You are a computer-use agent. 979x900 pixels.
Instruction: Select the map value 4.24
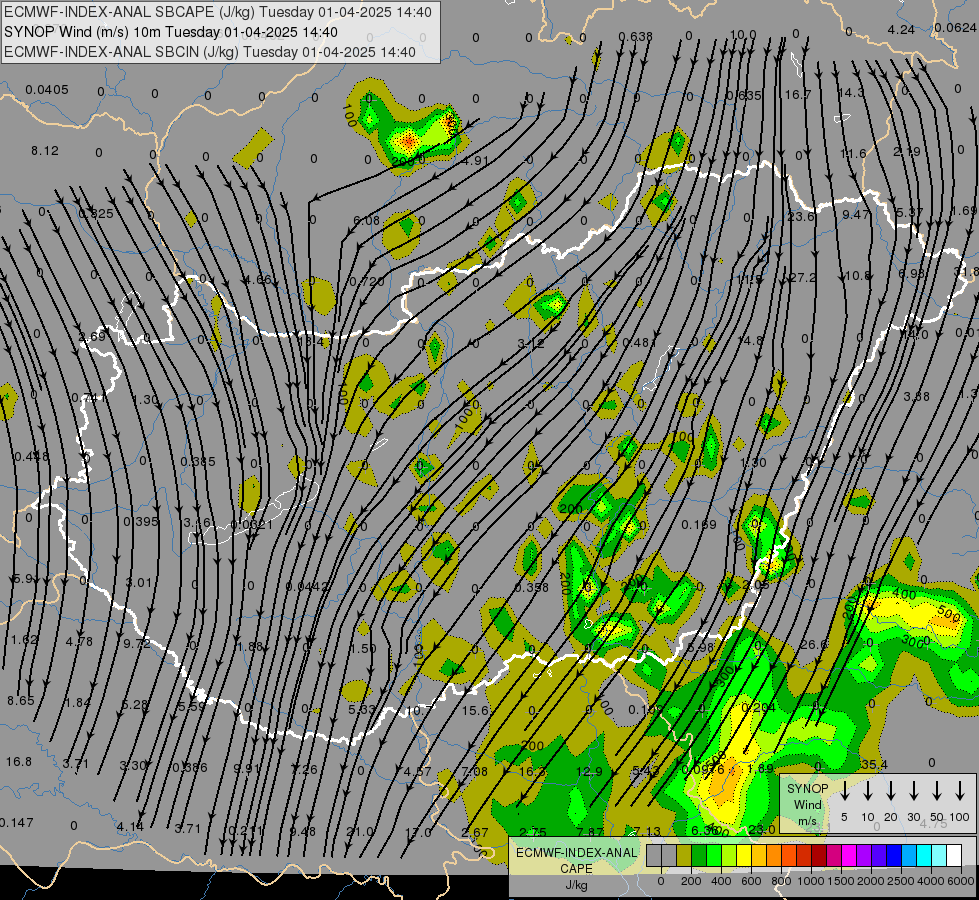[901, 29]
